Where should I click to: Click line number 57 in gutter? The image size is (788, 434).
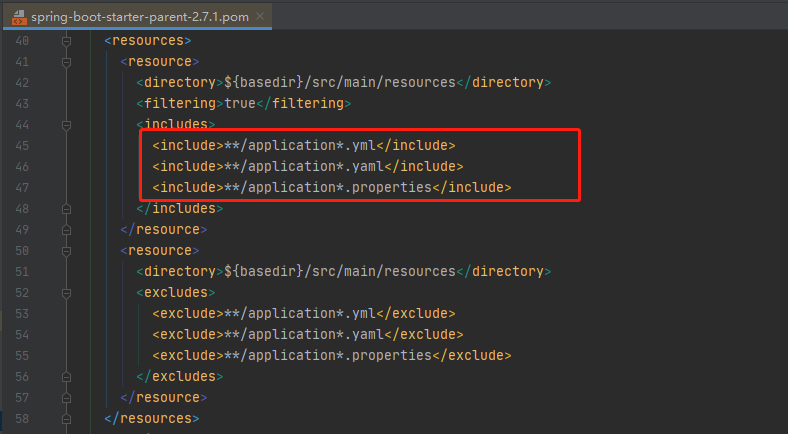click(22, 398)
